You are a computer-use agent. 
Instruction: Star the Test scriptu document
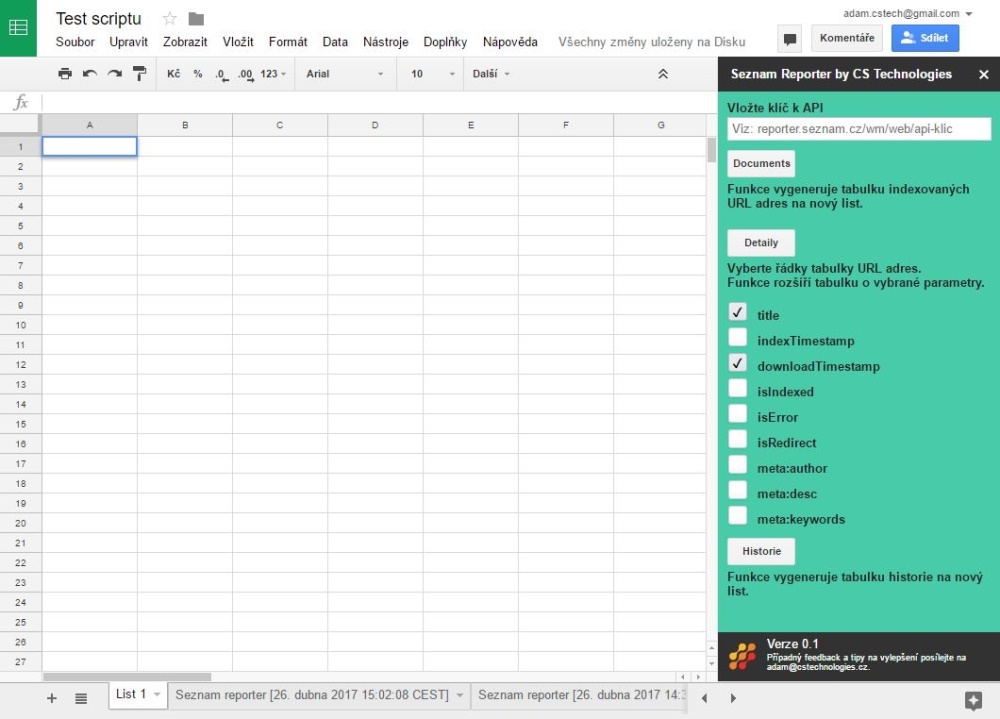(x=169, y=19)
